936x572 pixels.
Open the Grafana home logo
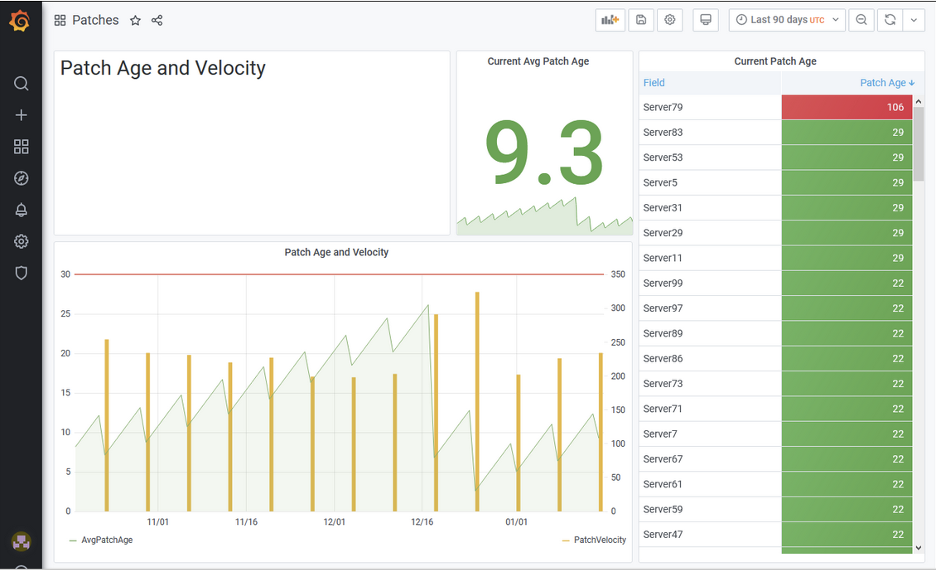point(20,21)
